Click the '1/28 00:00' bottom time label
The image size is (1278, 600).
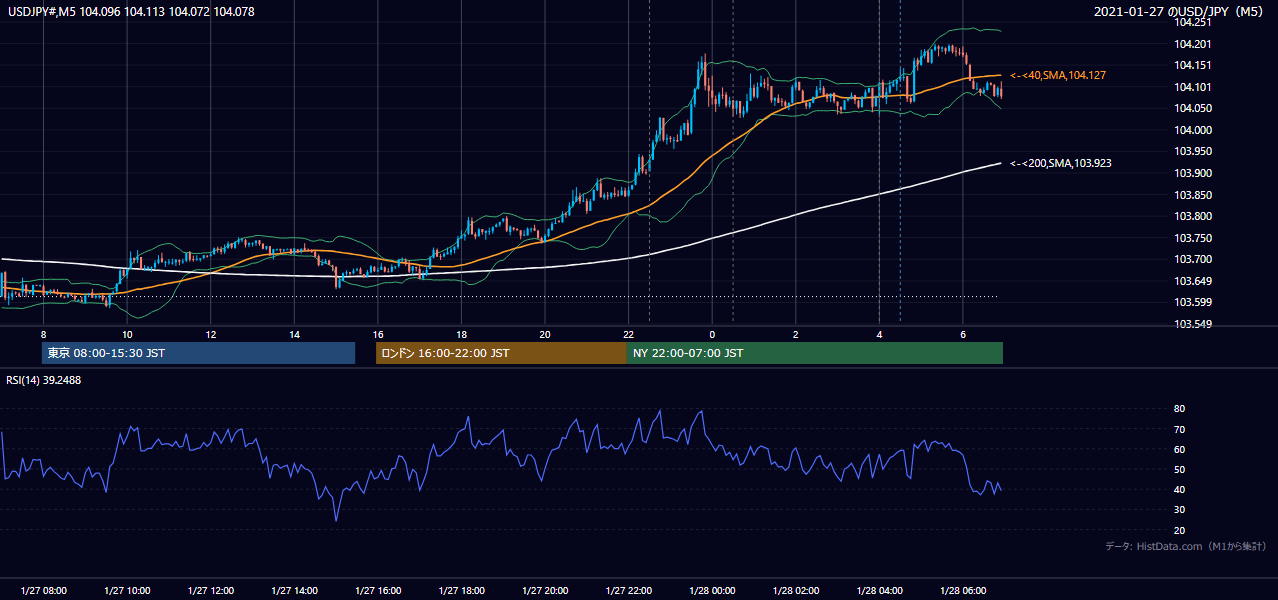click(711, 591)
